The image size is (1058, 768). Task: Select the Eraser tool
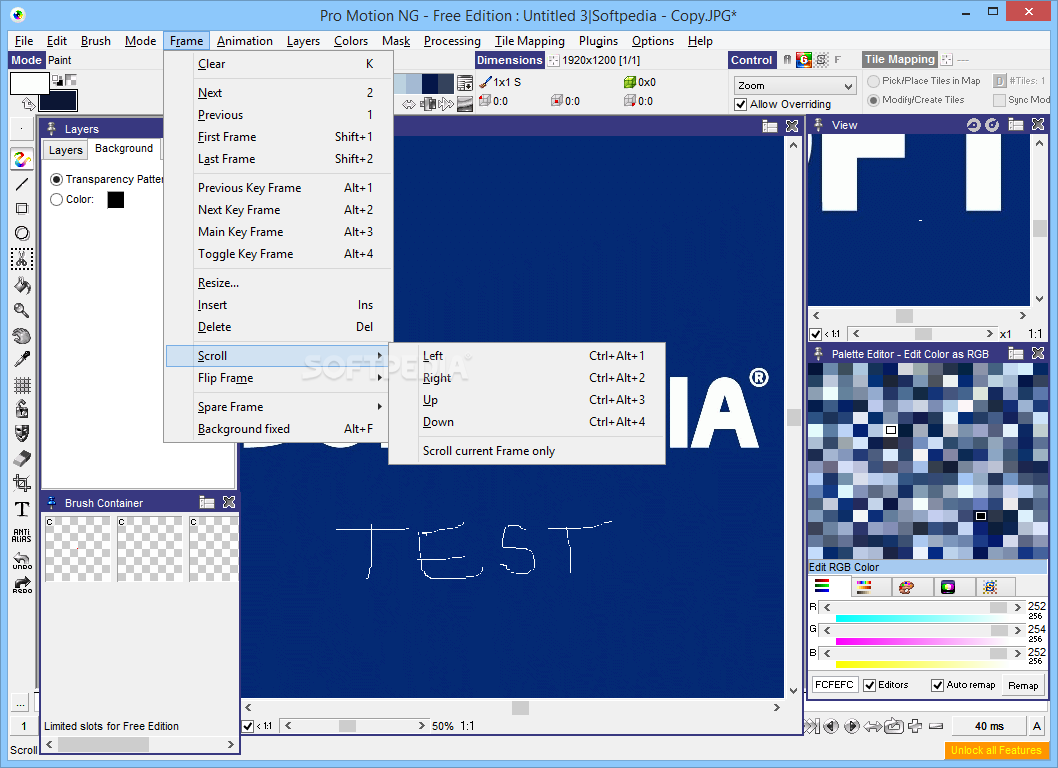[22, 458]
